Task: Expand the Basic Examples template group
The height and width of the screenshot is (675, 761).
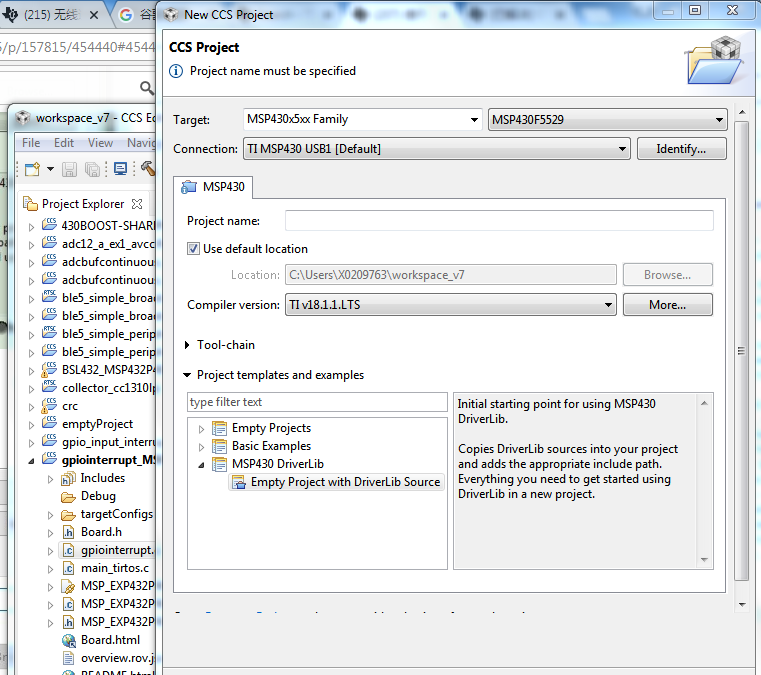Action: (201, 447)
